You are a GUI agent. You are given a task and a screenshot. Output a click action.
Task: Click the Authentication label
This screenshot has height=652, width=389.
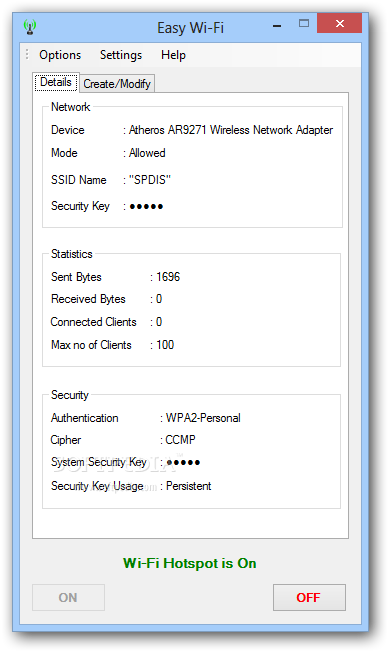click(x=85, y=418)
